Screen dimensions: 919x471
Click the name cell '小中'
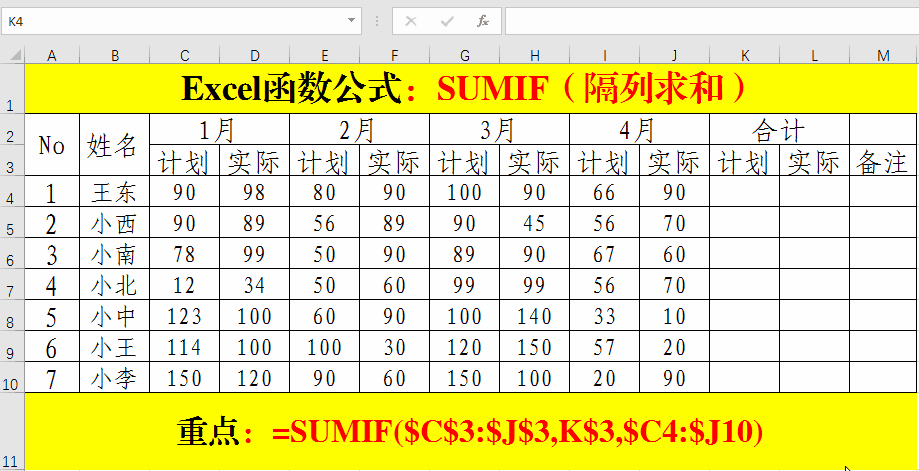[x=115, y=315]
